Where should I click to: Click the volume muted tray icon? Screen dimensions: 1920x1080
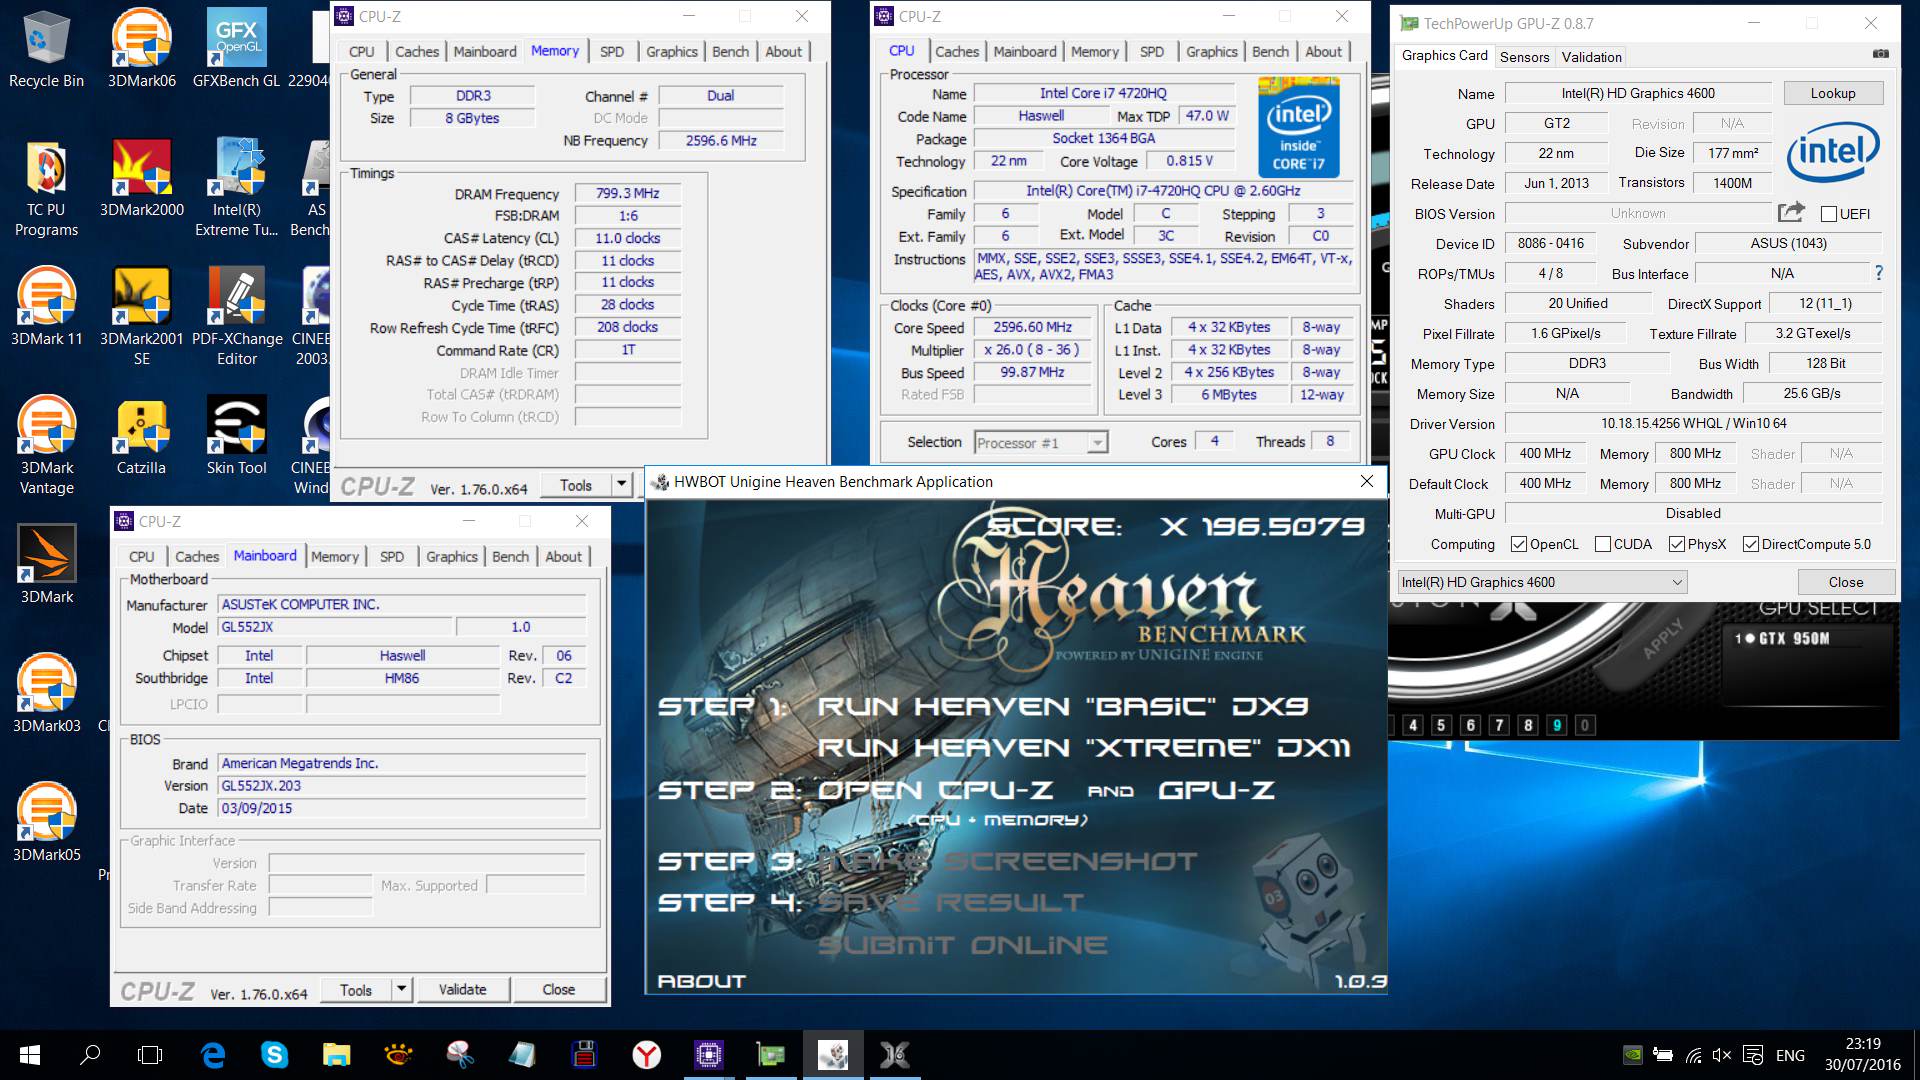[1722, 1055]
